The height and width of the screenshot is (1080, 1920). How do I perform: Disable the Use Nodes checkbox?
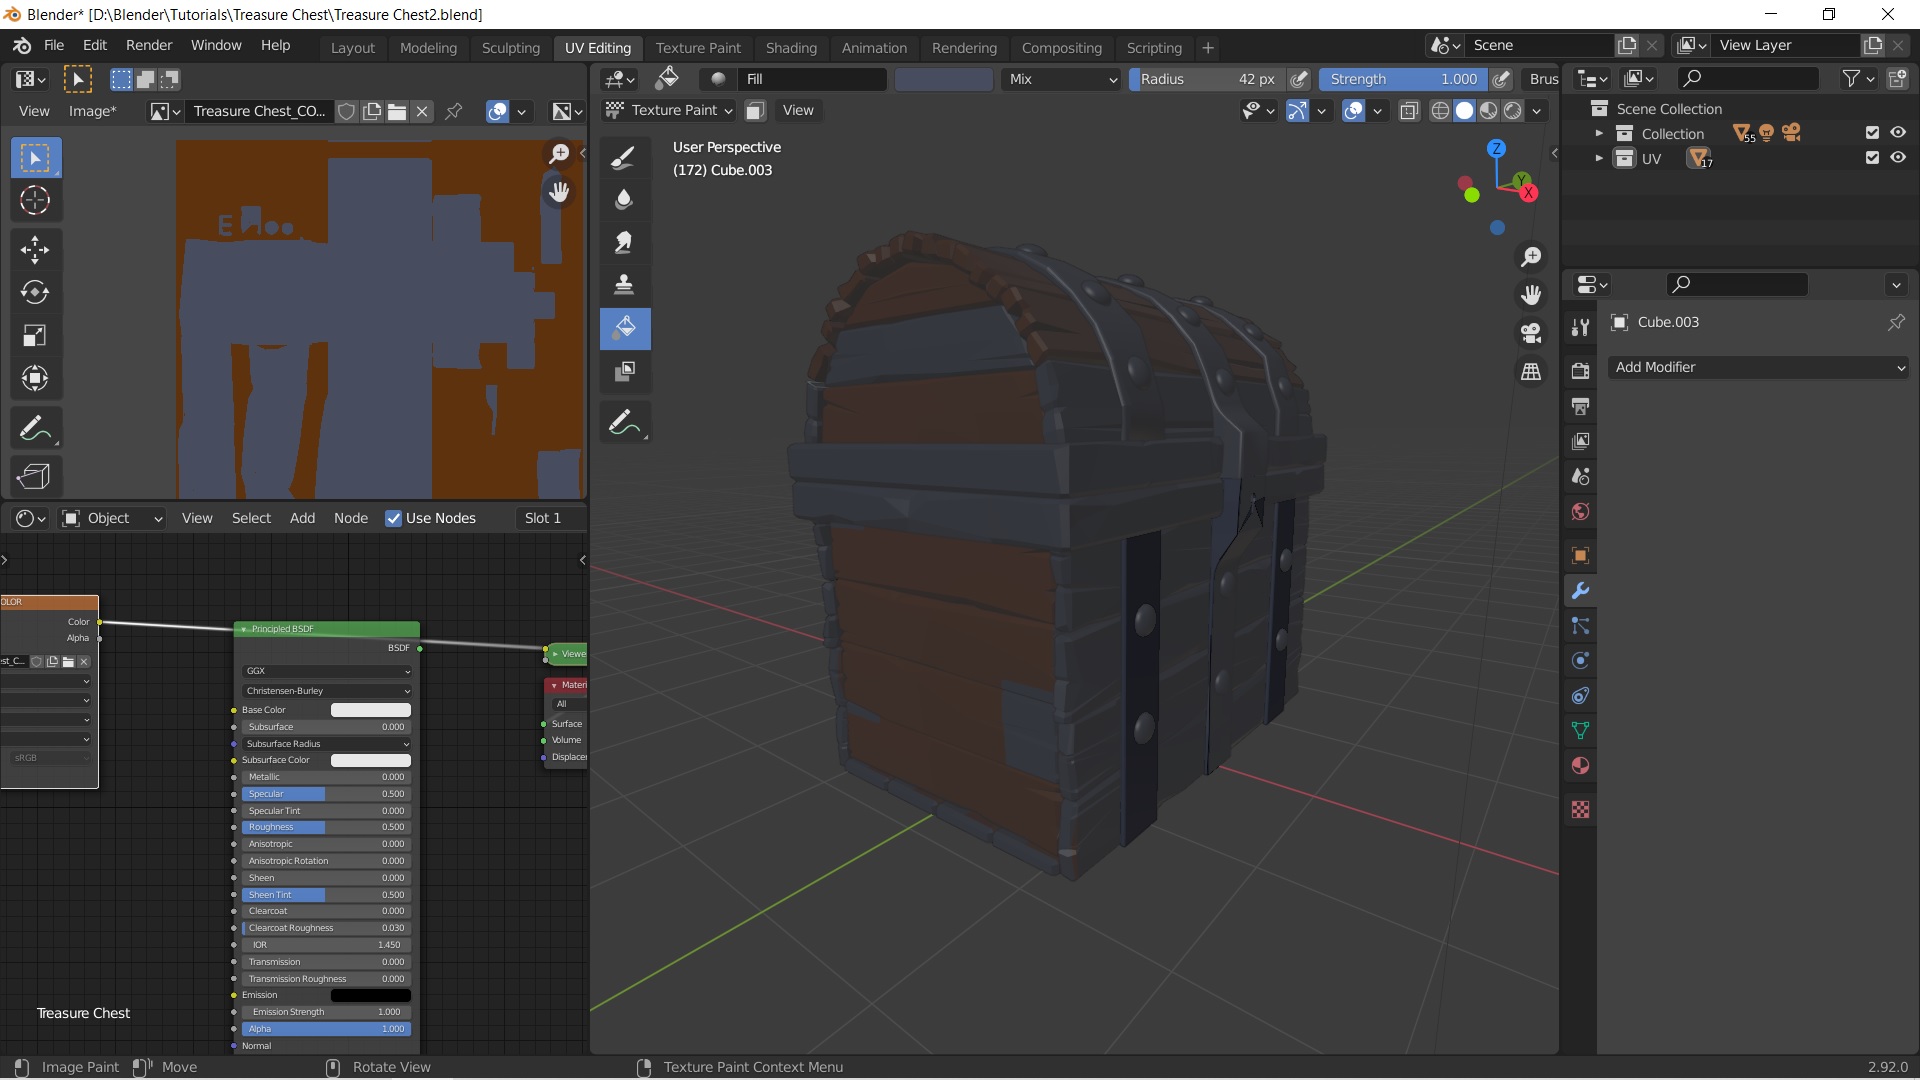pyautogui.click(x=394, y=518)
